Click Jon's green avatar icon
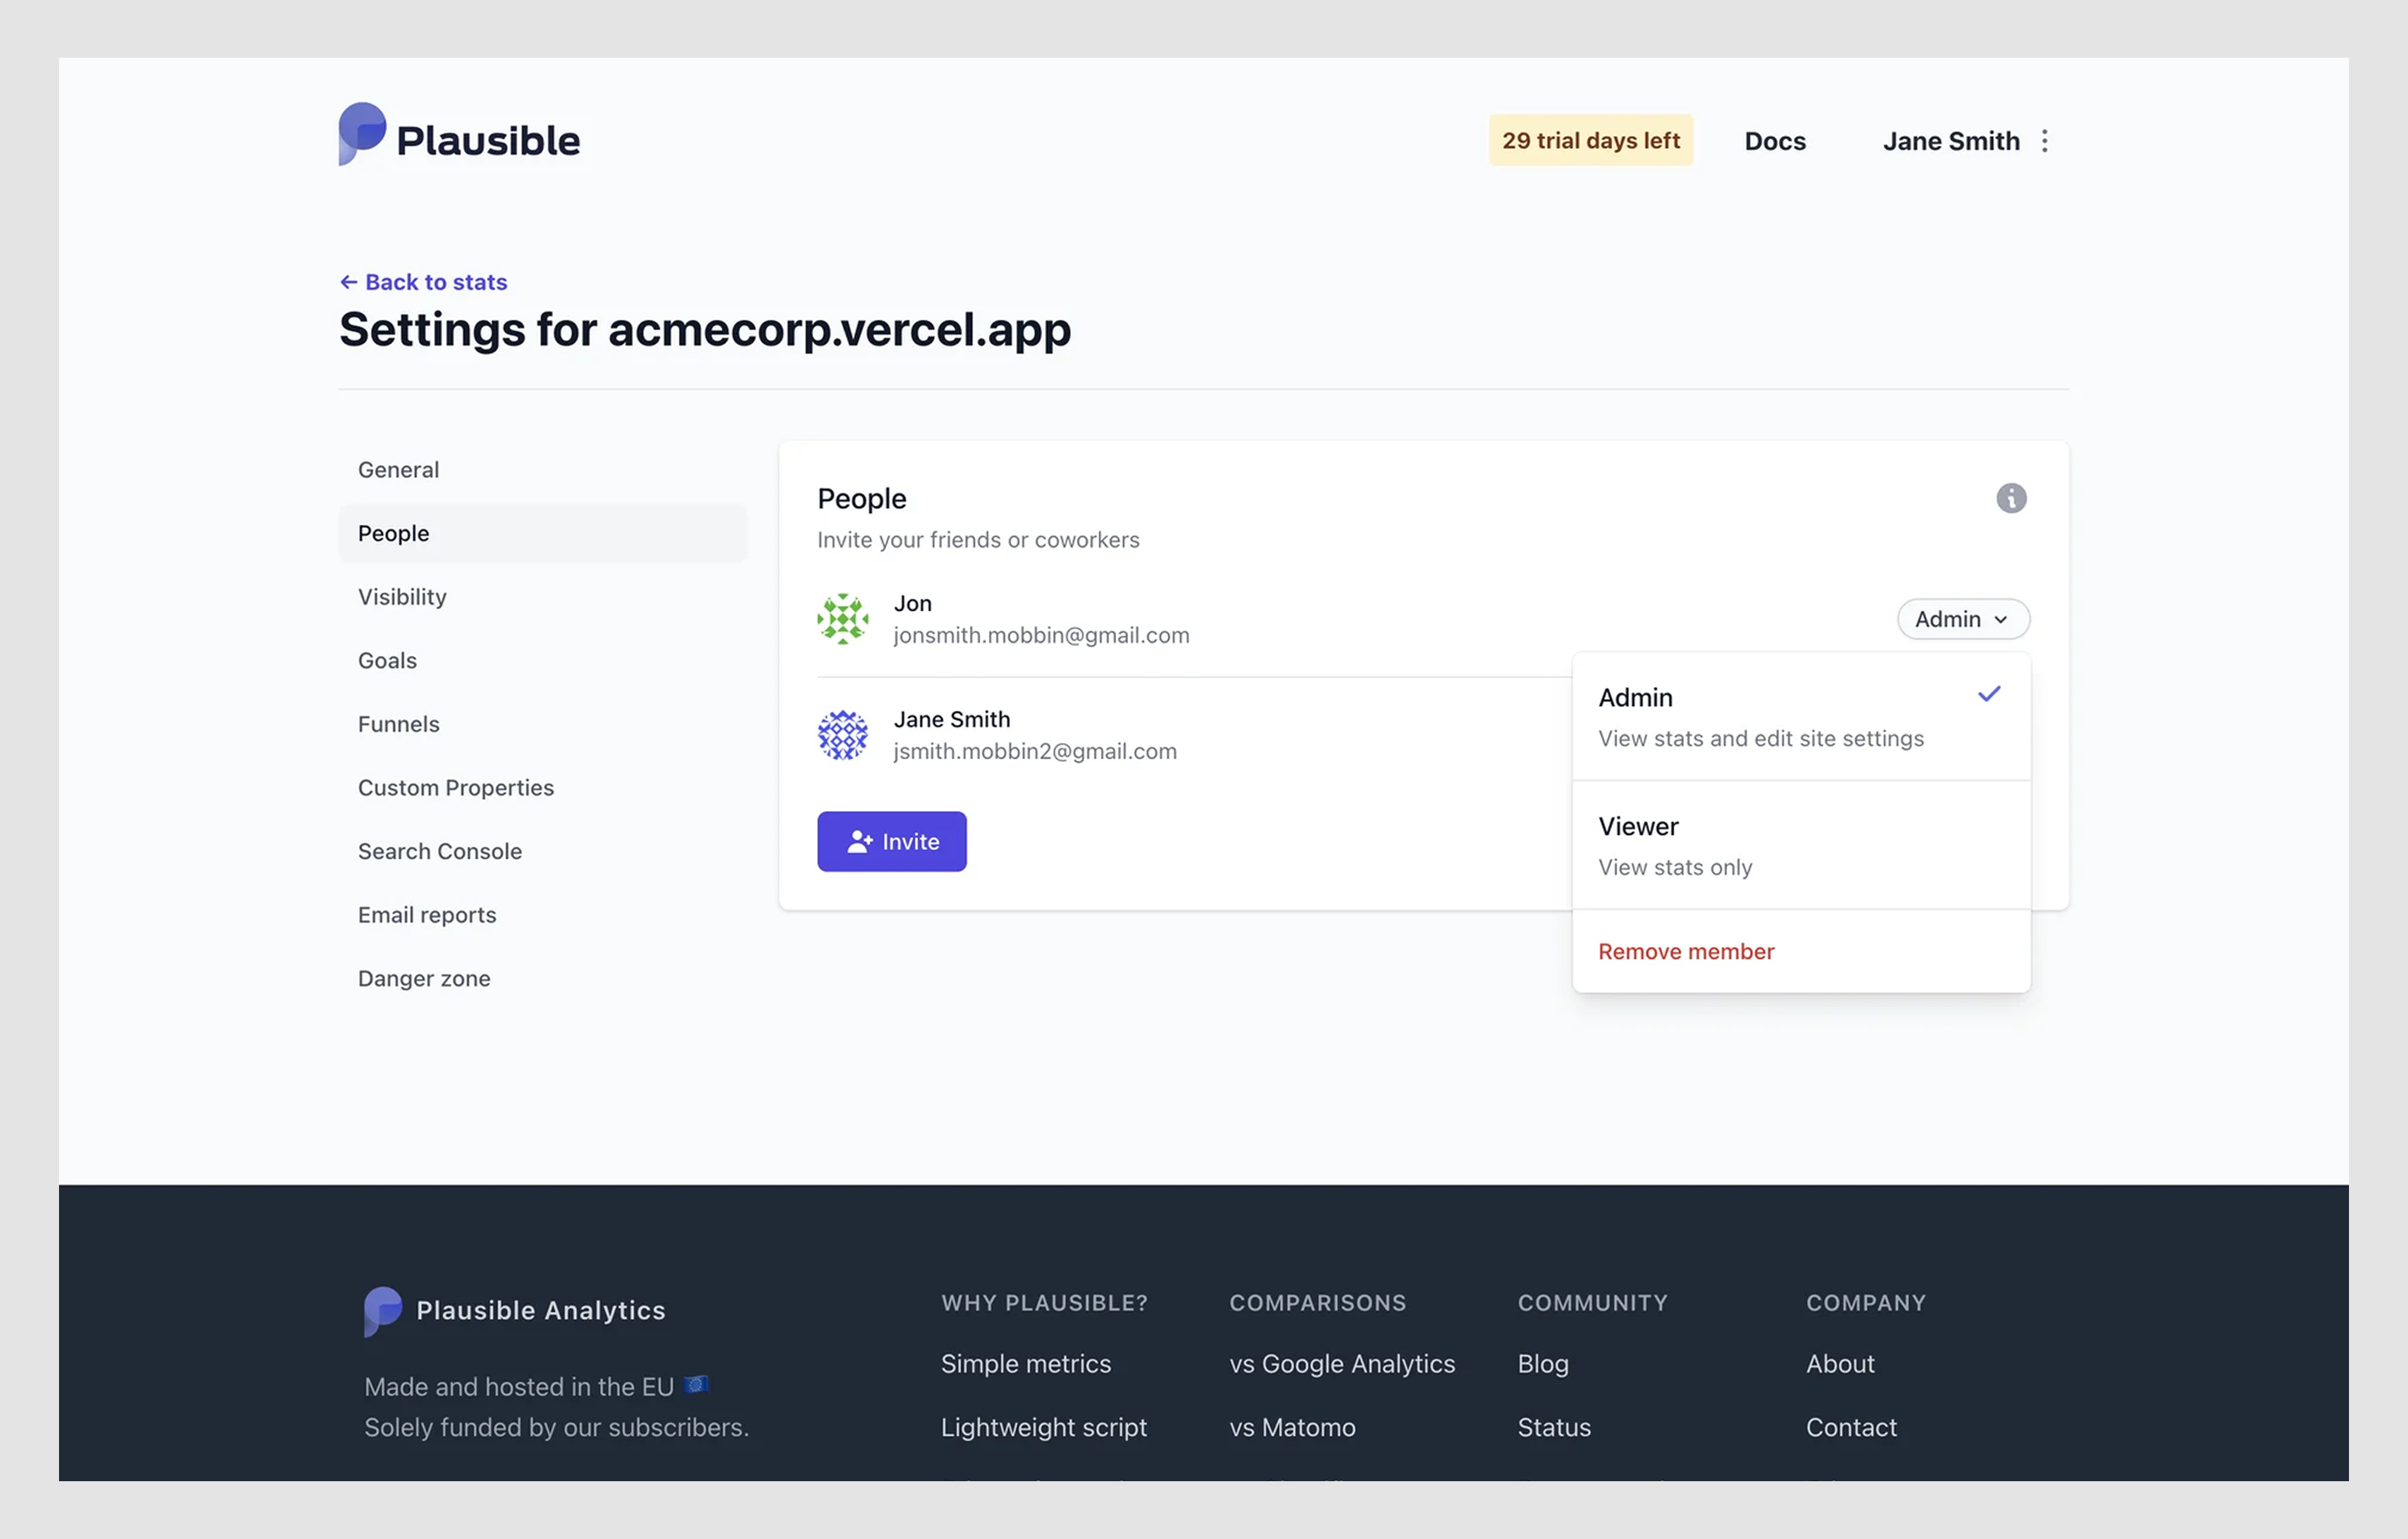Viewport: 2408px width, 1539px height. 843,619
